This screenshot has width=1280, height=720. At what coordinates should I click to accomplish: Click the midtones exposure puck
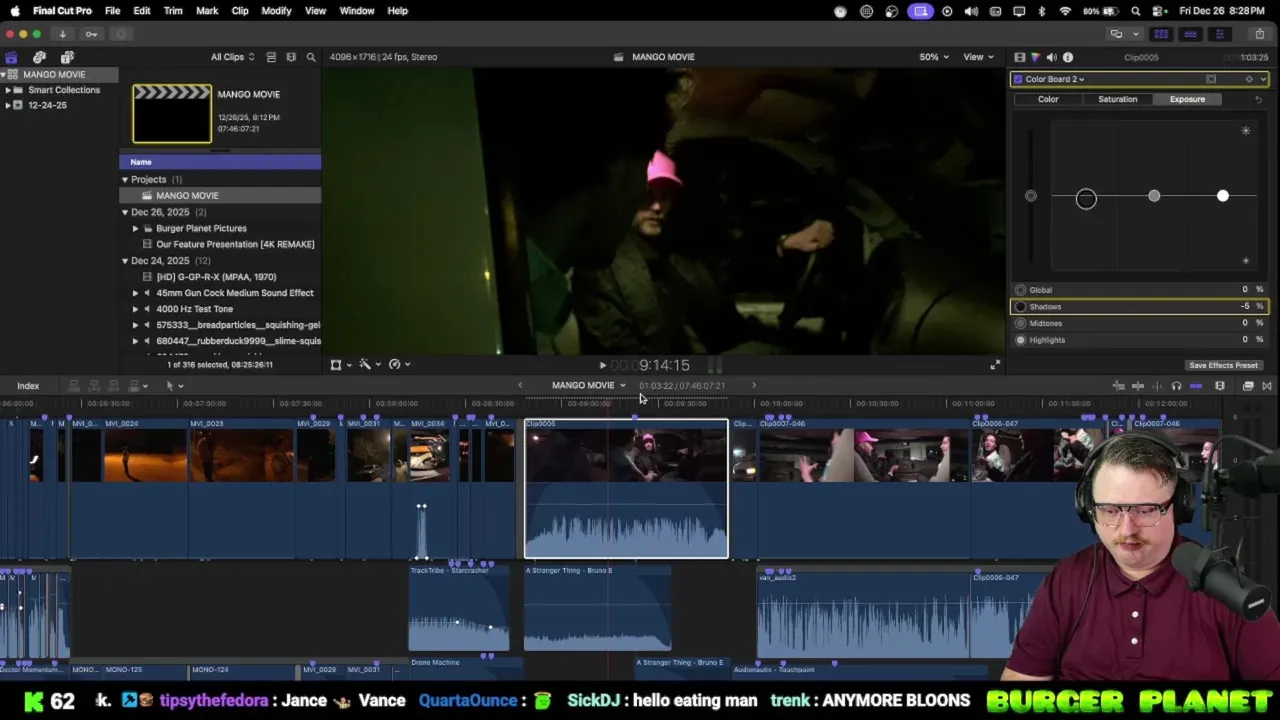(x=1154, y=196)
